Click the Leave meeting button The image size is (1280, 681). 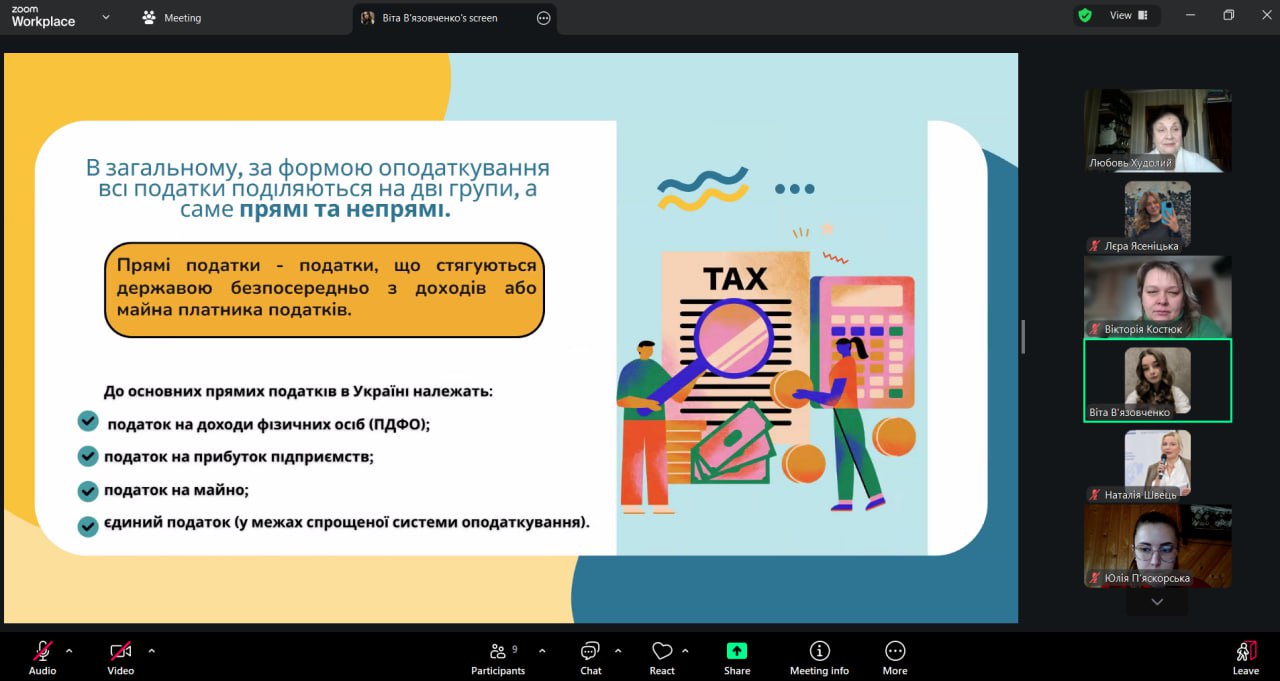[1245, 658]
